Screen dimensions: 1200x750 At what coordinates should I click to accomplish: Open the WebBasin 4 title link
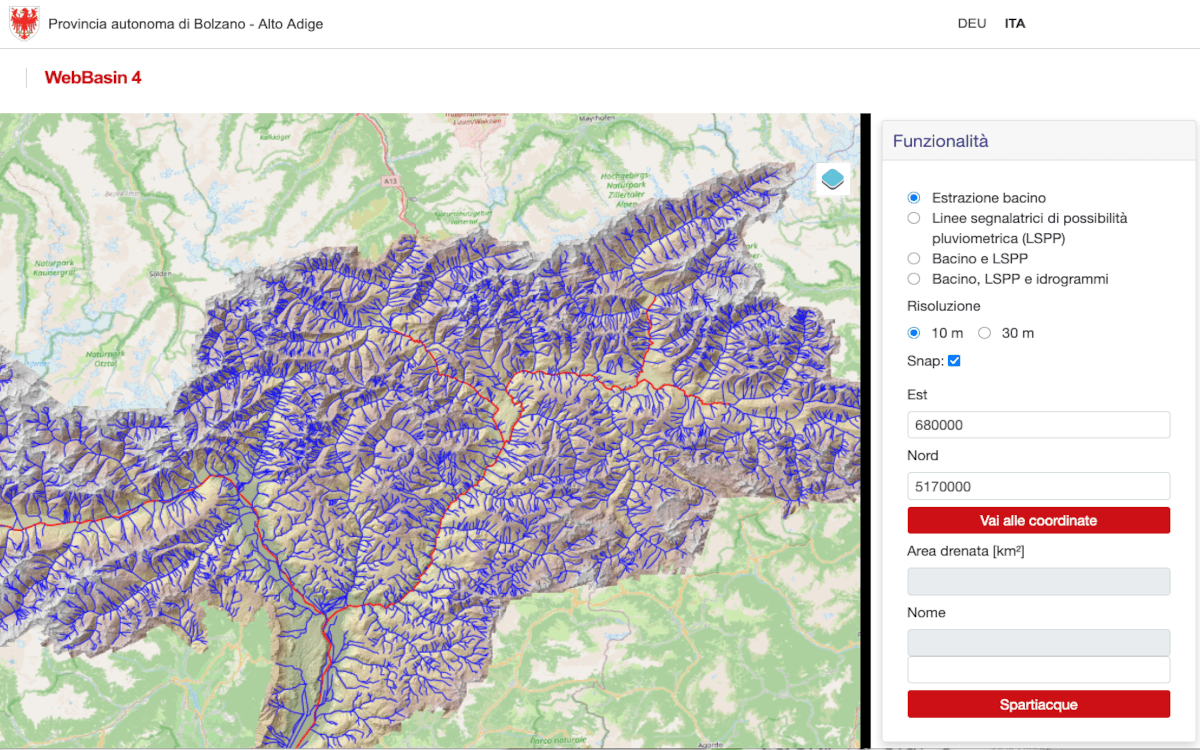click(93, 78)
